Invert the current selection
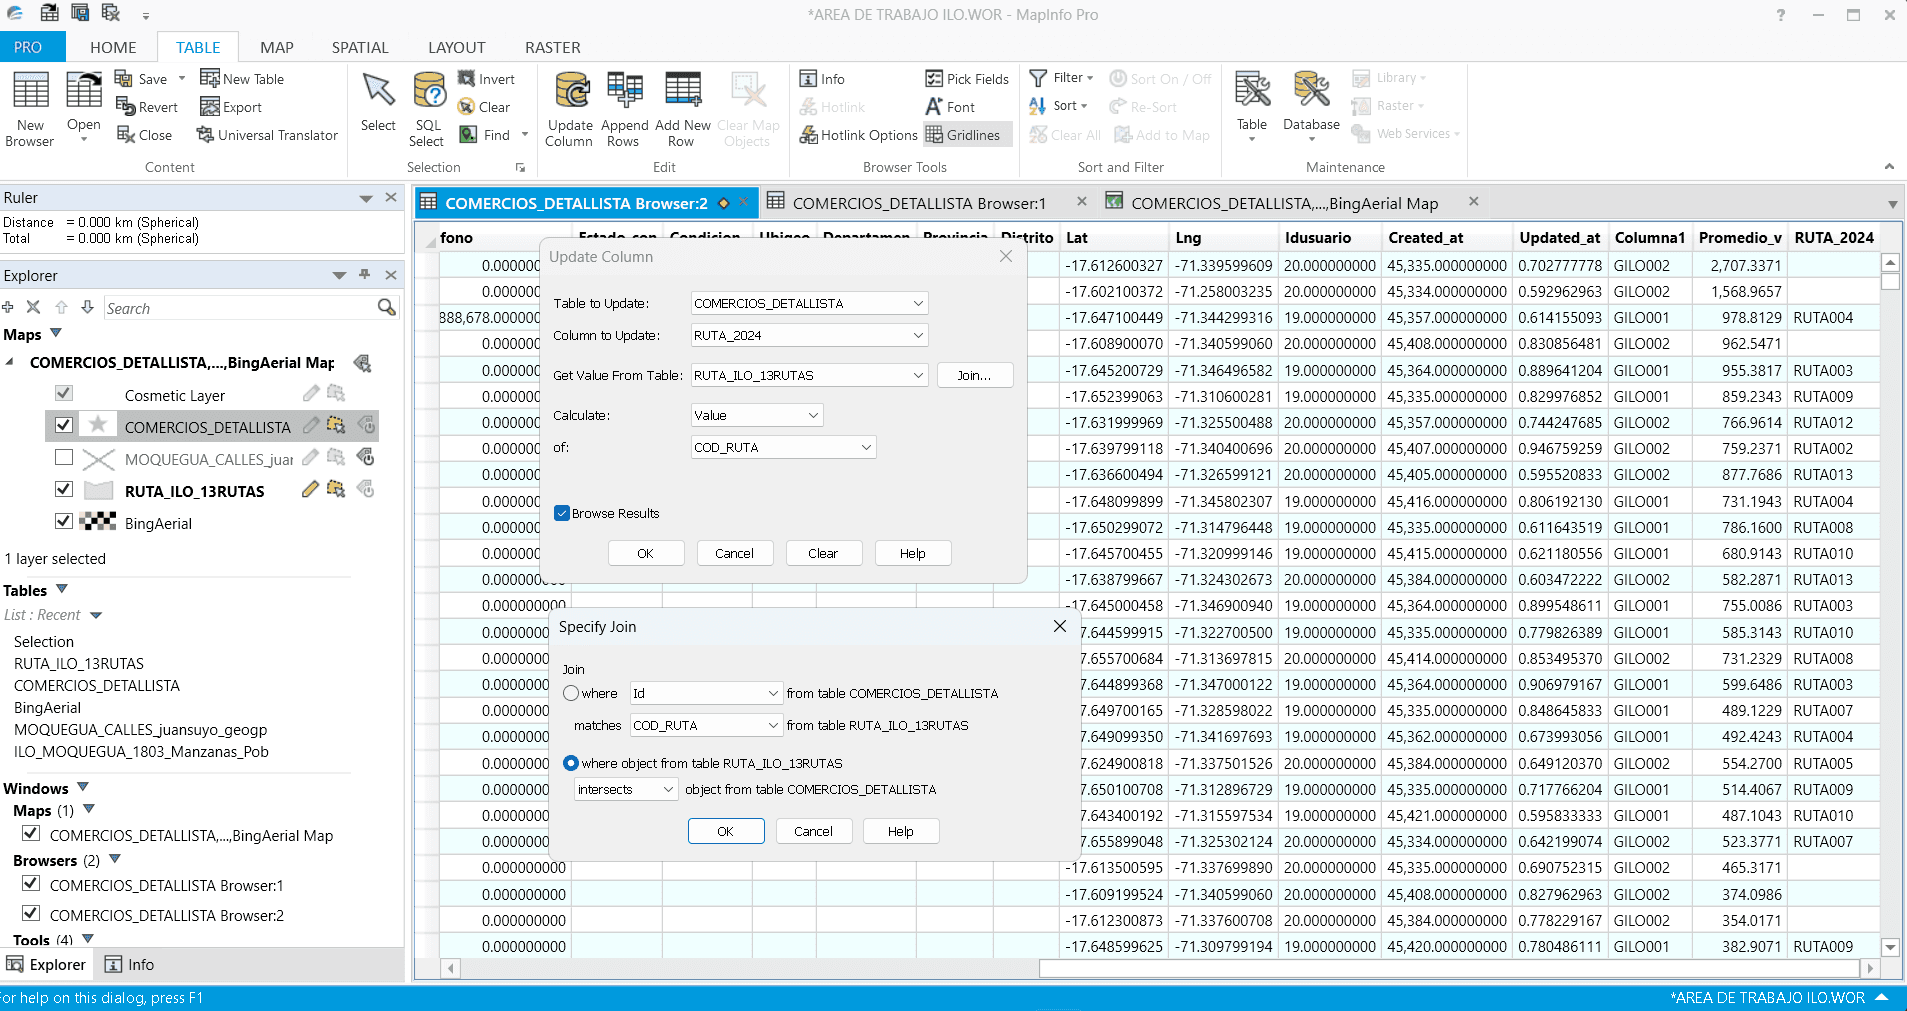The width and height of the screenshot is (1907, 1011). click(x=486, y=79)
